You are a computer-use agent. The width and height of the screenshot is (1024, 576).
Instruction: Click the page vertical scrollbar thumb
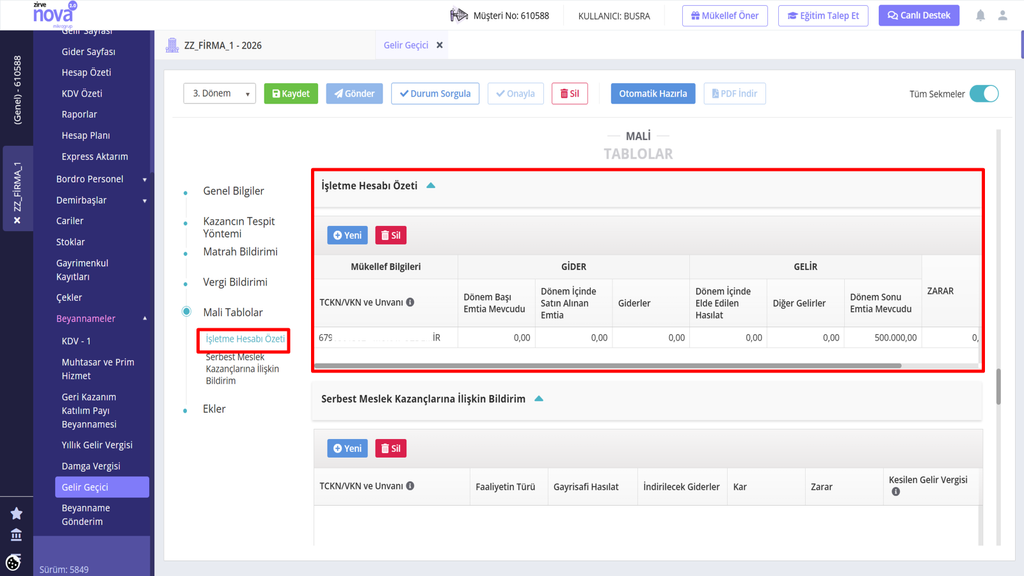tap(998, 387)
